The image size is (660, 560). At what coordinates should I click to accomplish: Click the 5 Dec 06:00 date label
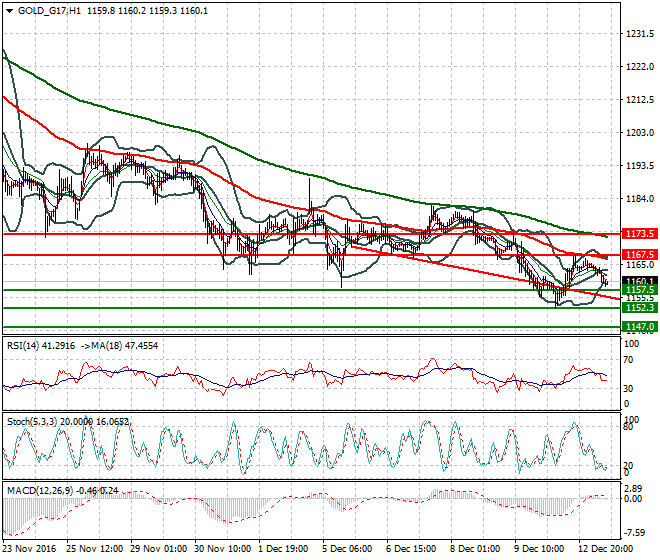click(347, 549)
